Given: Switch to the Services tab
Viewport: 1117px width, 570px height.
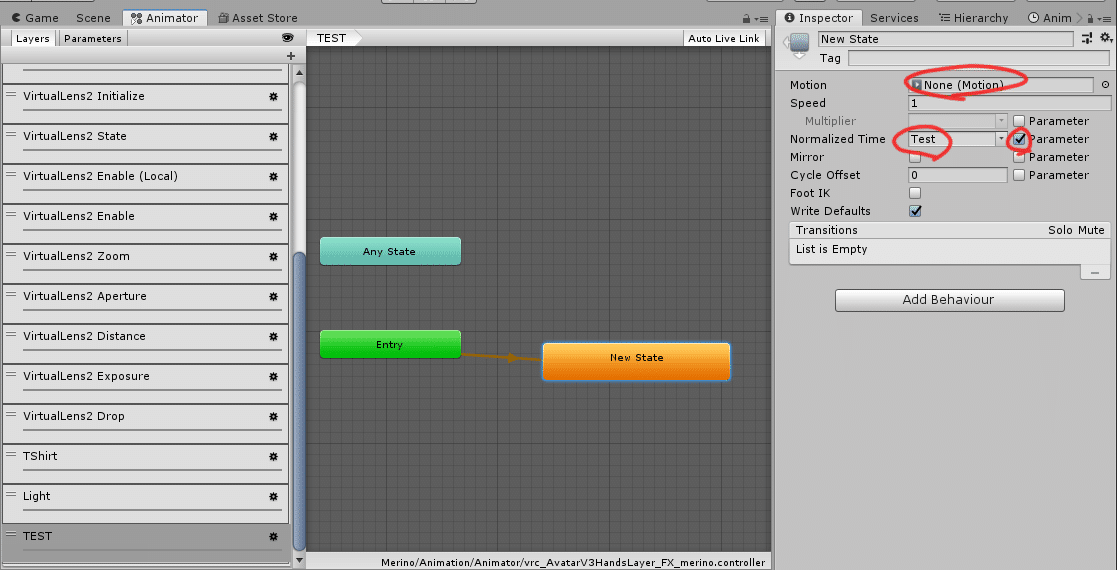Looking at the screenshot, I should [894, 18].
